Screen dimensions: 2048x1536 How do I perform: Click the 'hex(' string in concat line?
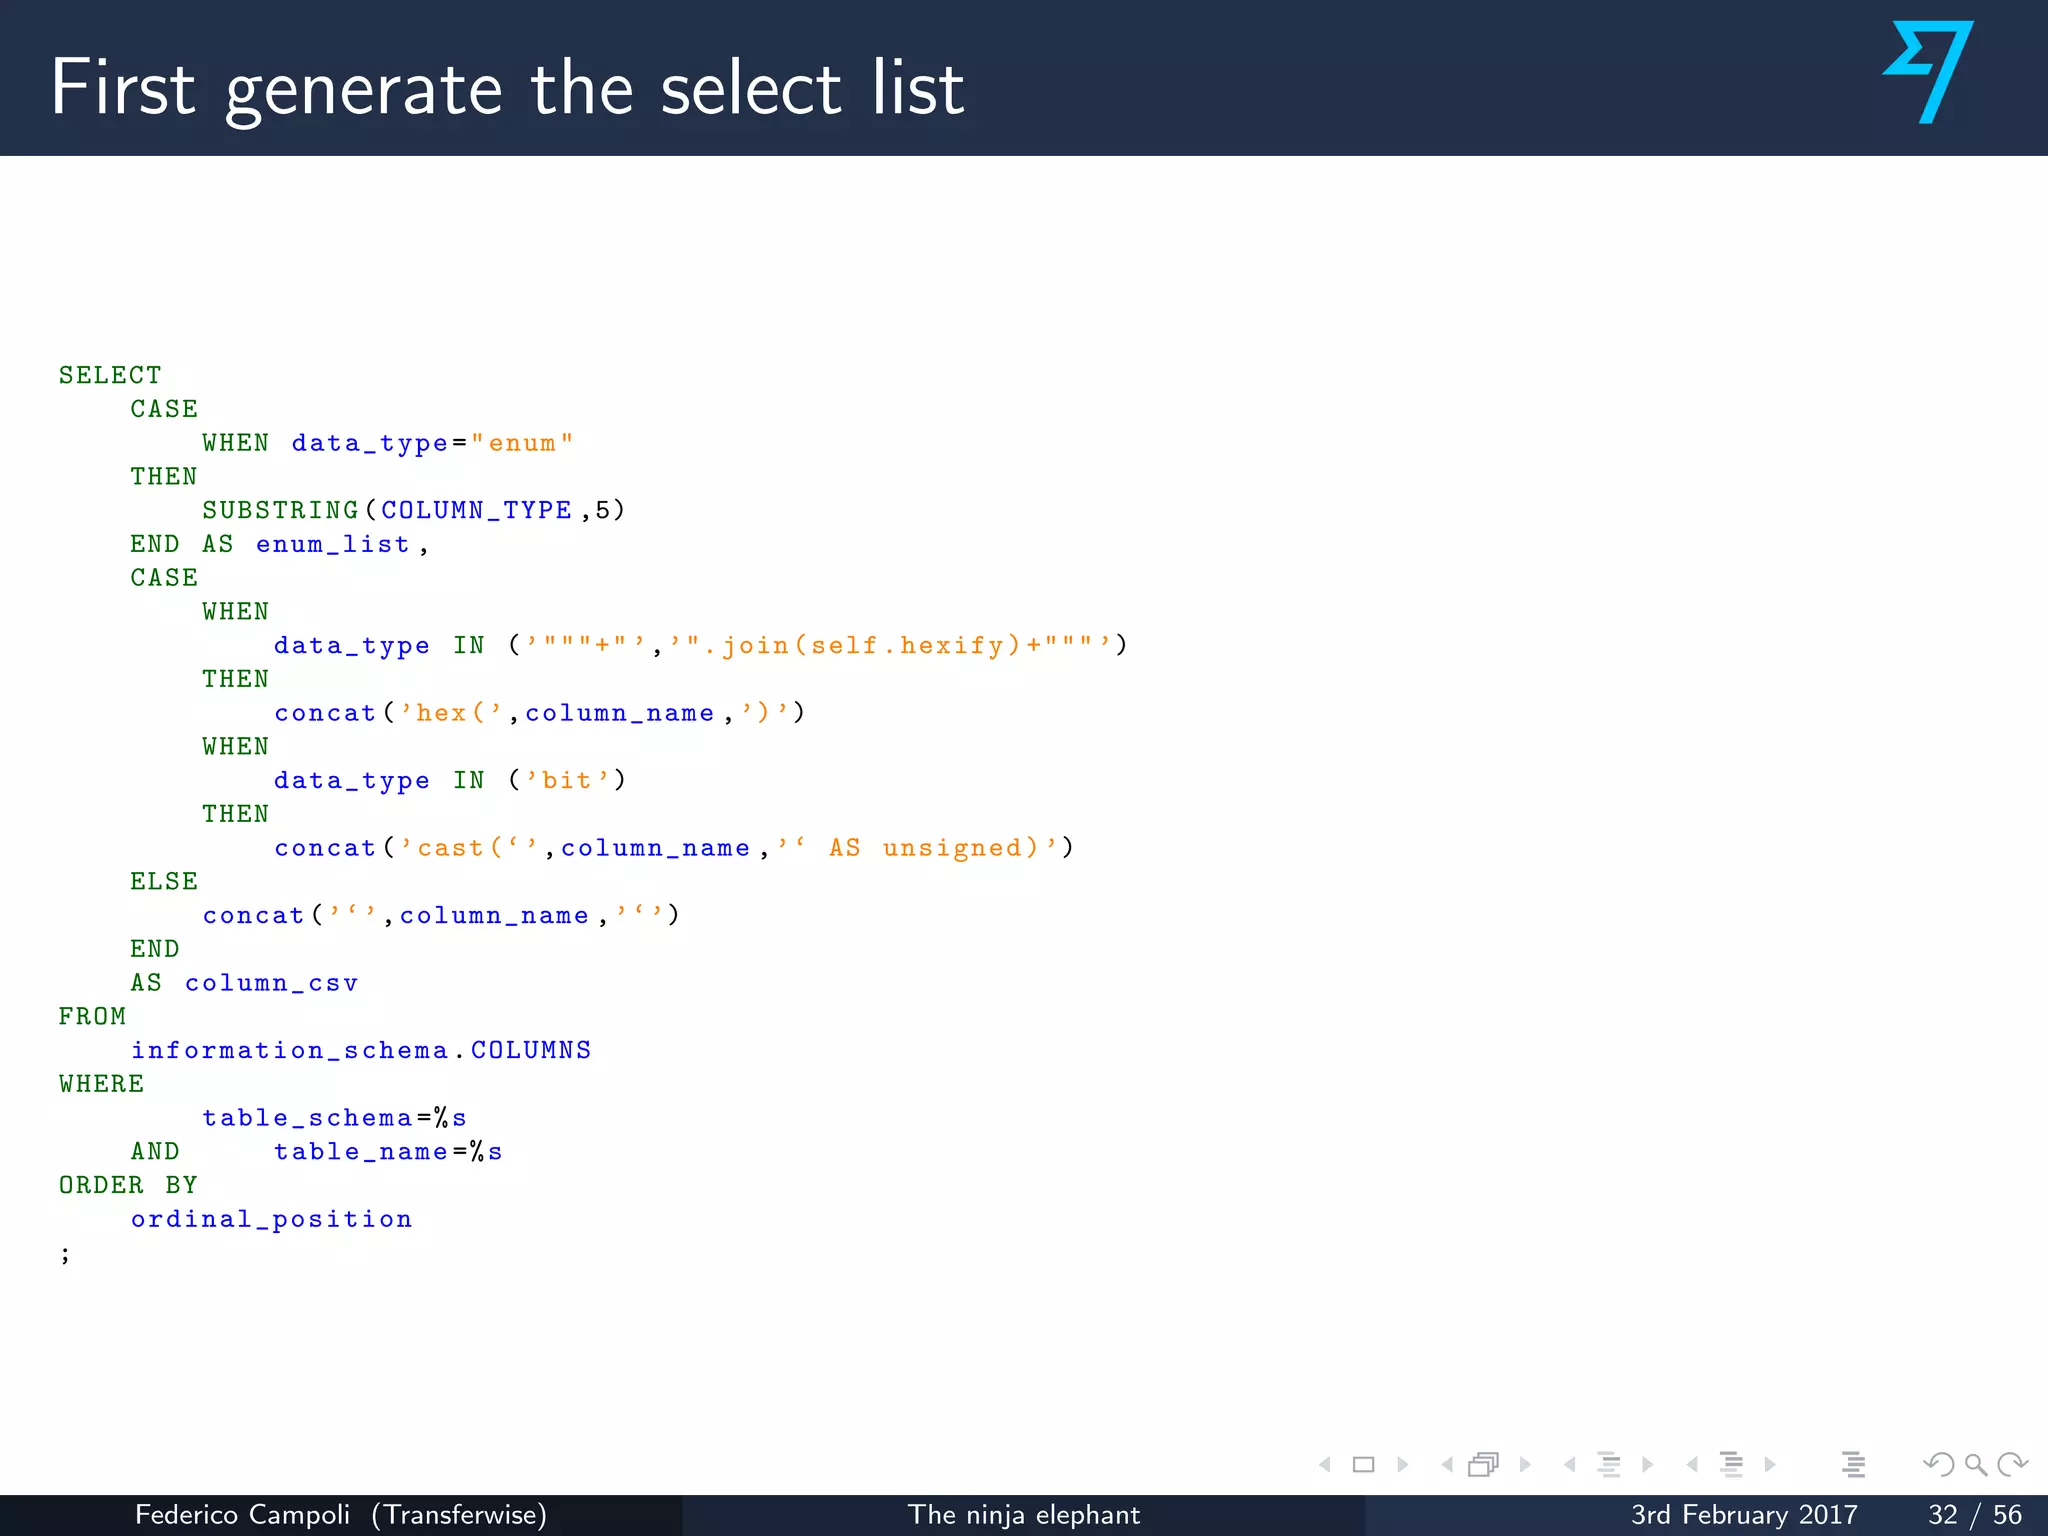(x=450, y=713)
